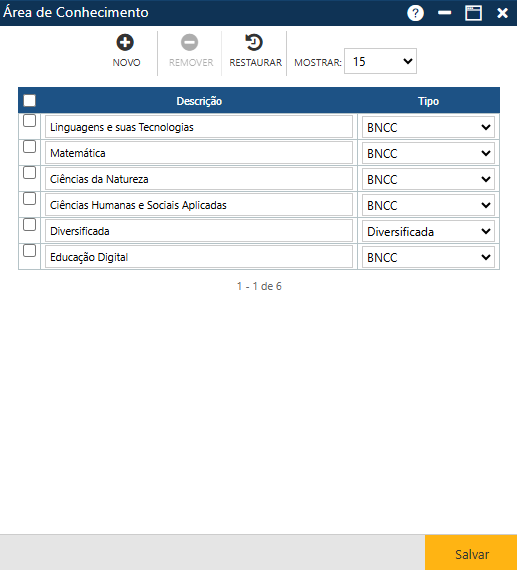Edit the Matemática description field
This screenshot has height=570, width=517.
[199, 153]
